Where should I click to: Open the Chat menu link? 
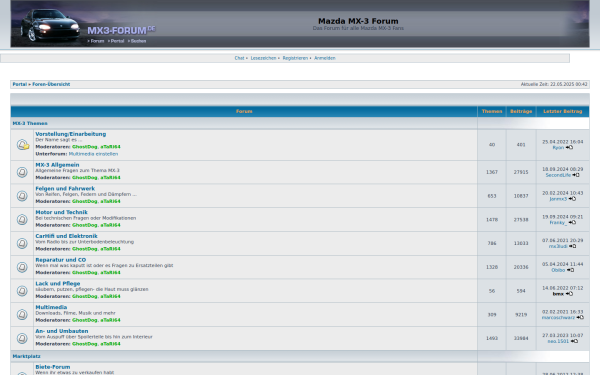239,58
